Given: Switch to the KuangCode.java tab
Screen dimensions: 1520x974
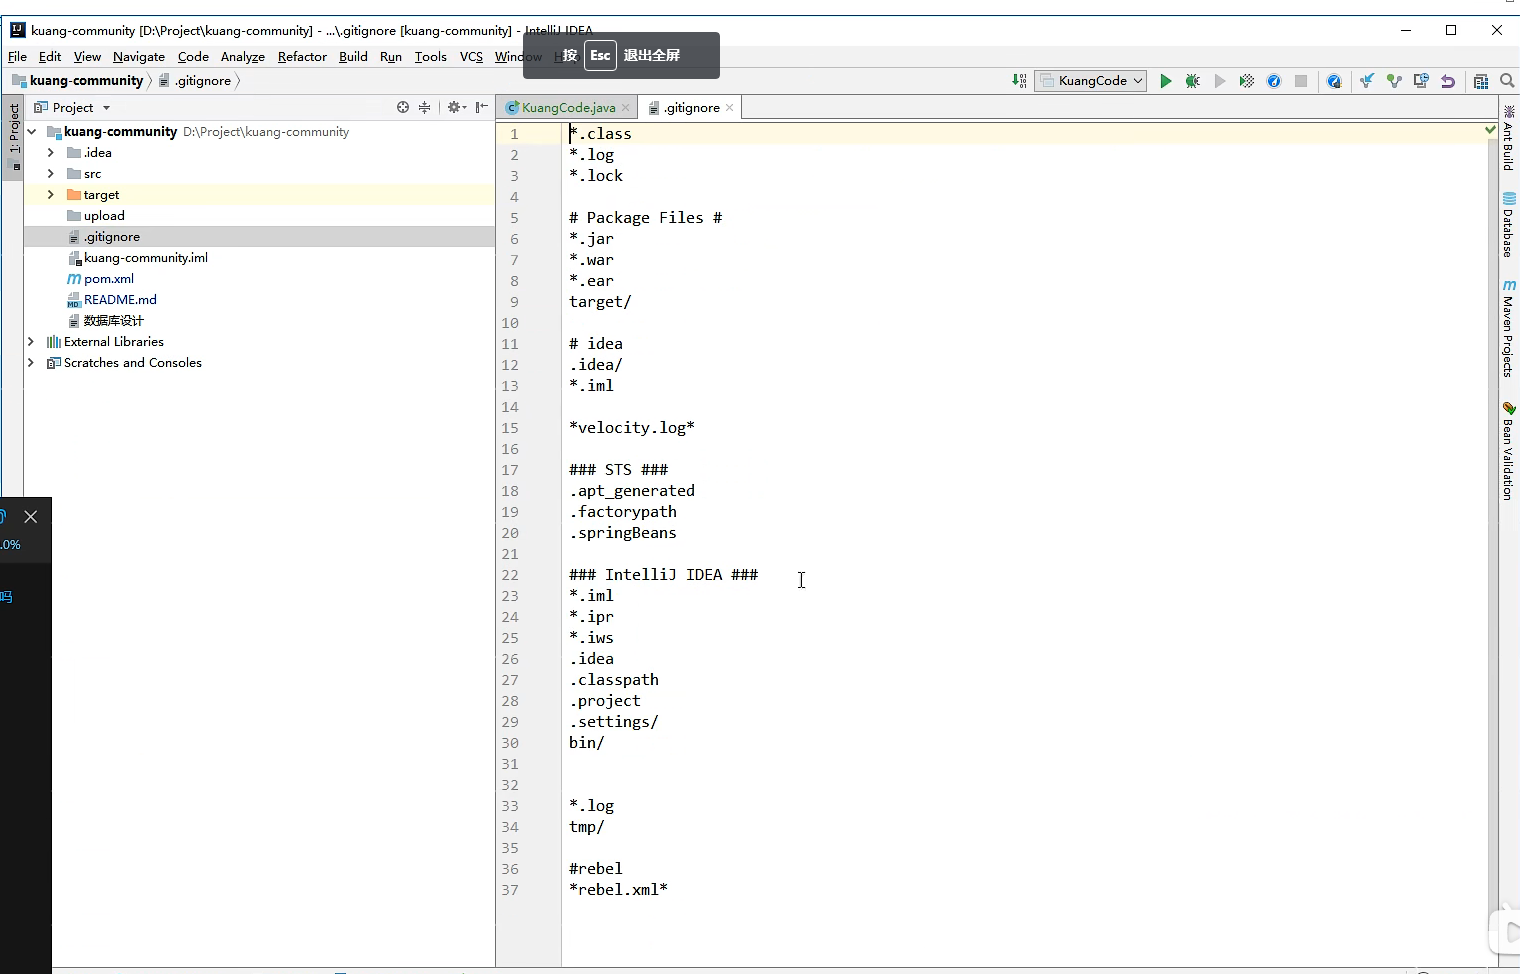Looking at the screenshot, I should 568,108.
